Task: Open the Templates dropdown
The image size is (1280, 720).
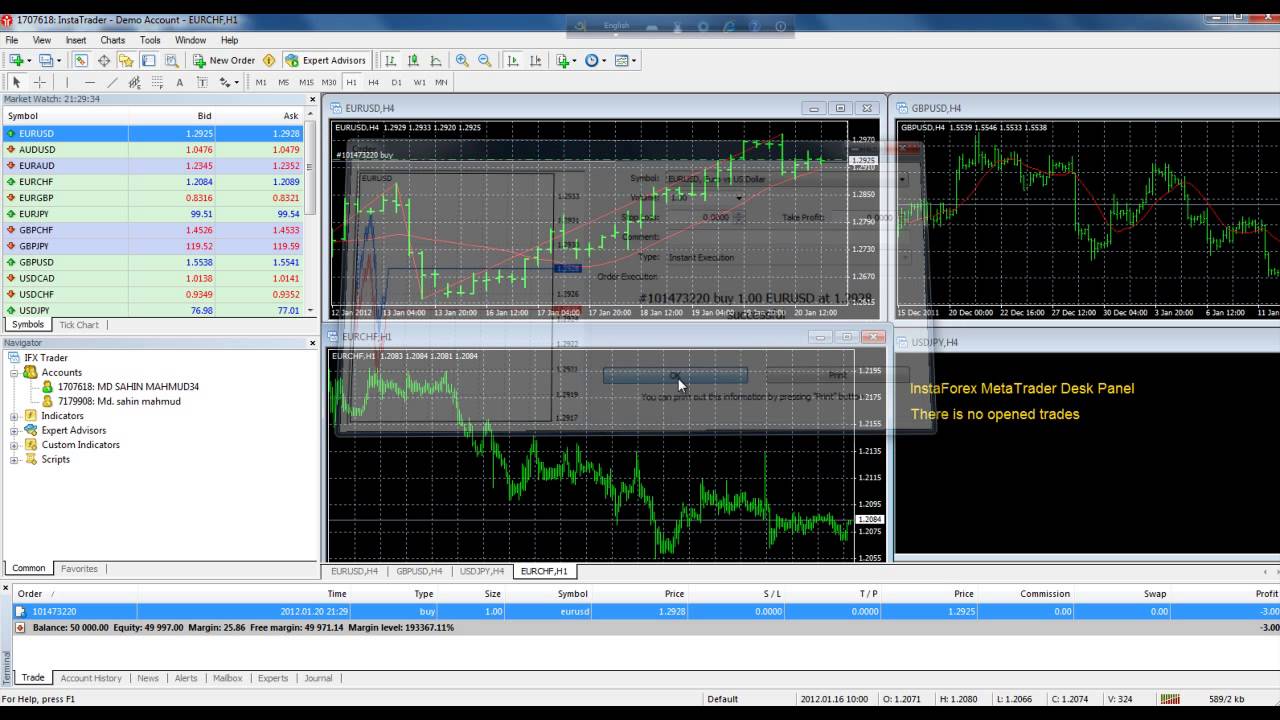Action: [626, 60]
